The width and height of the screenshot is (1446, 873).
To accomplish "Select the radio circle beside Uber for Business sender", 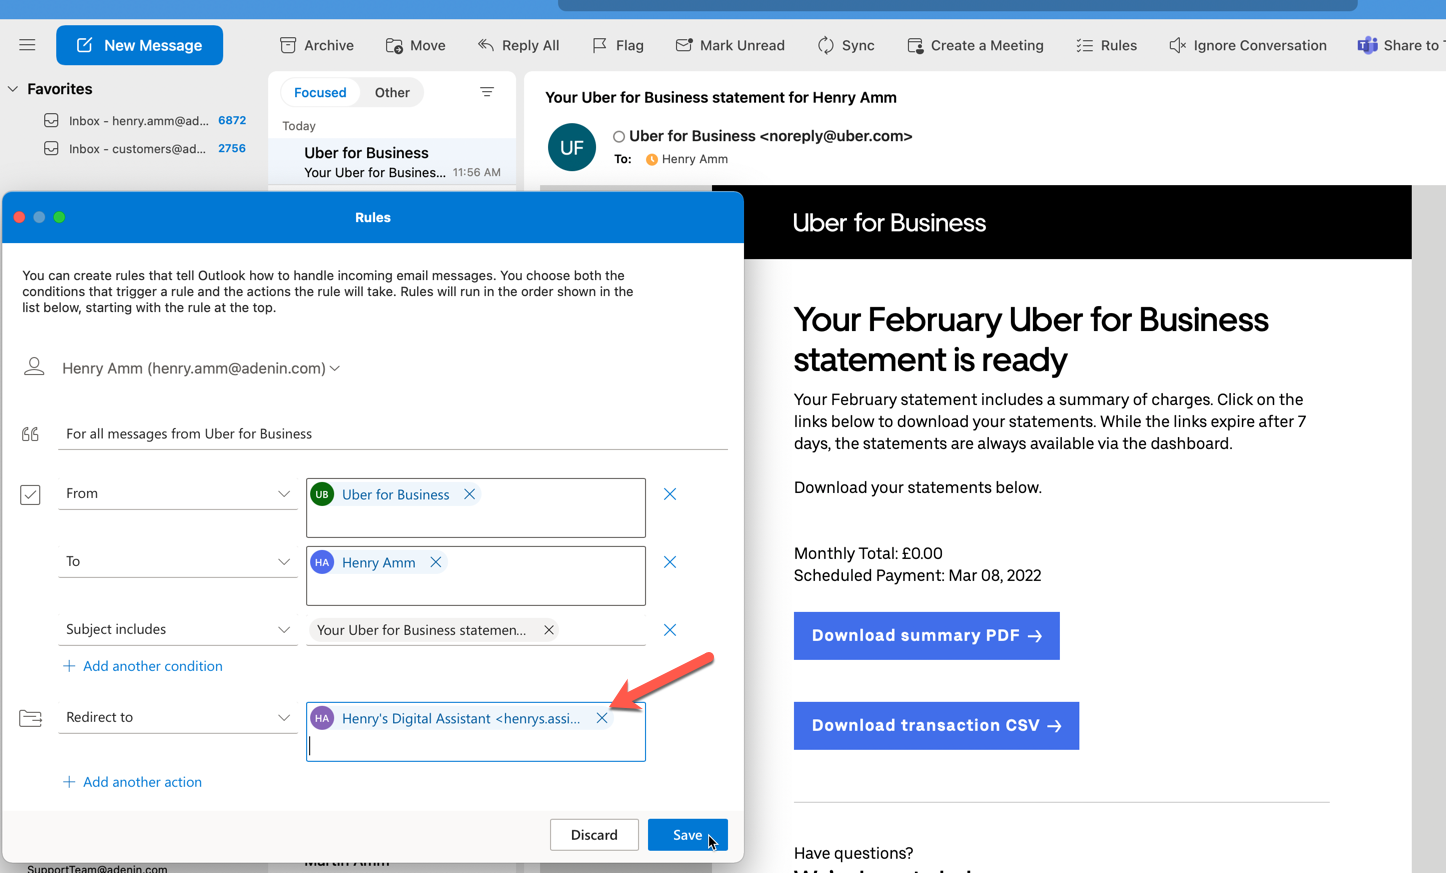I will pos(619,137).
